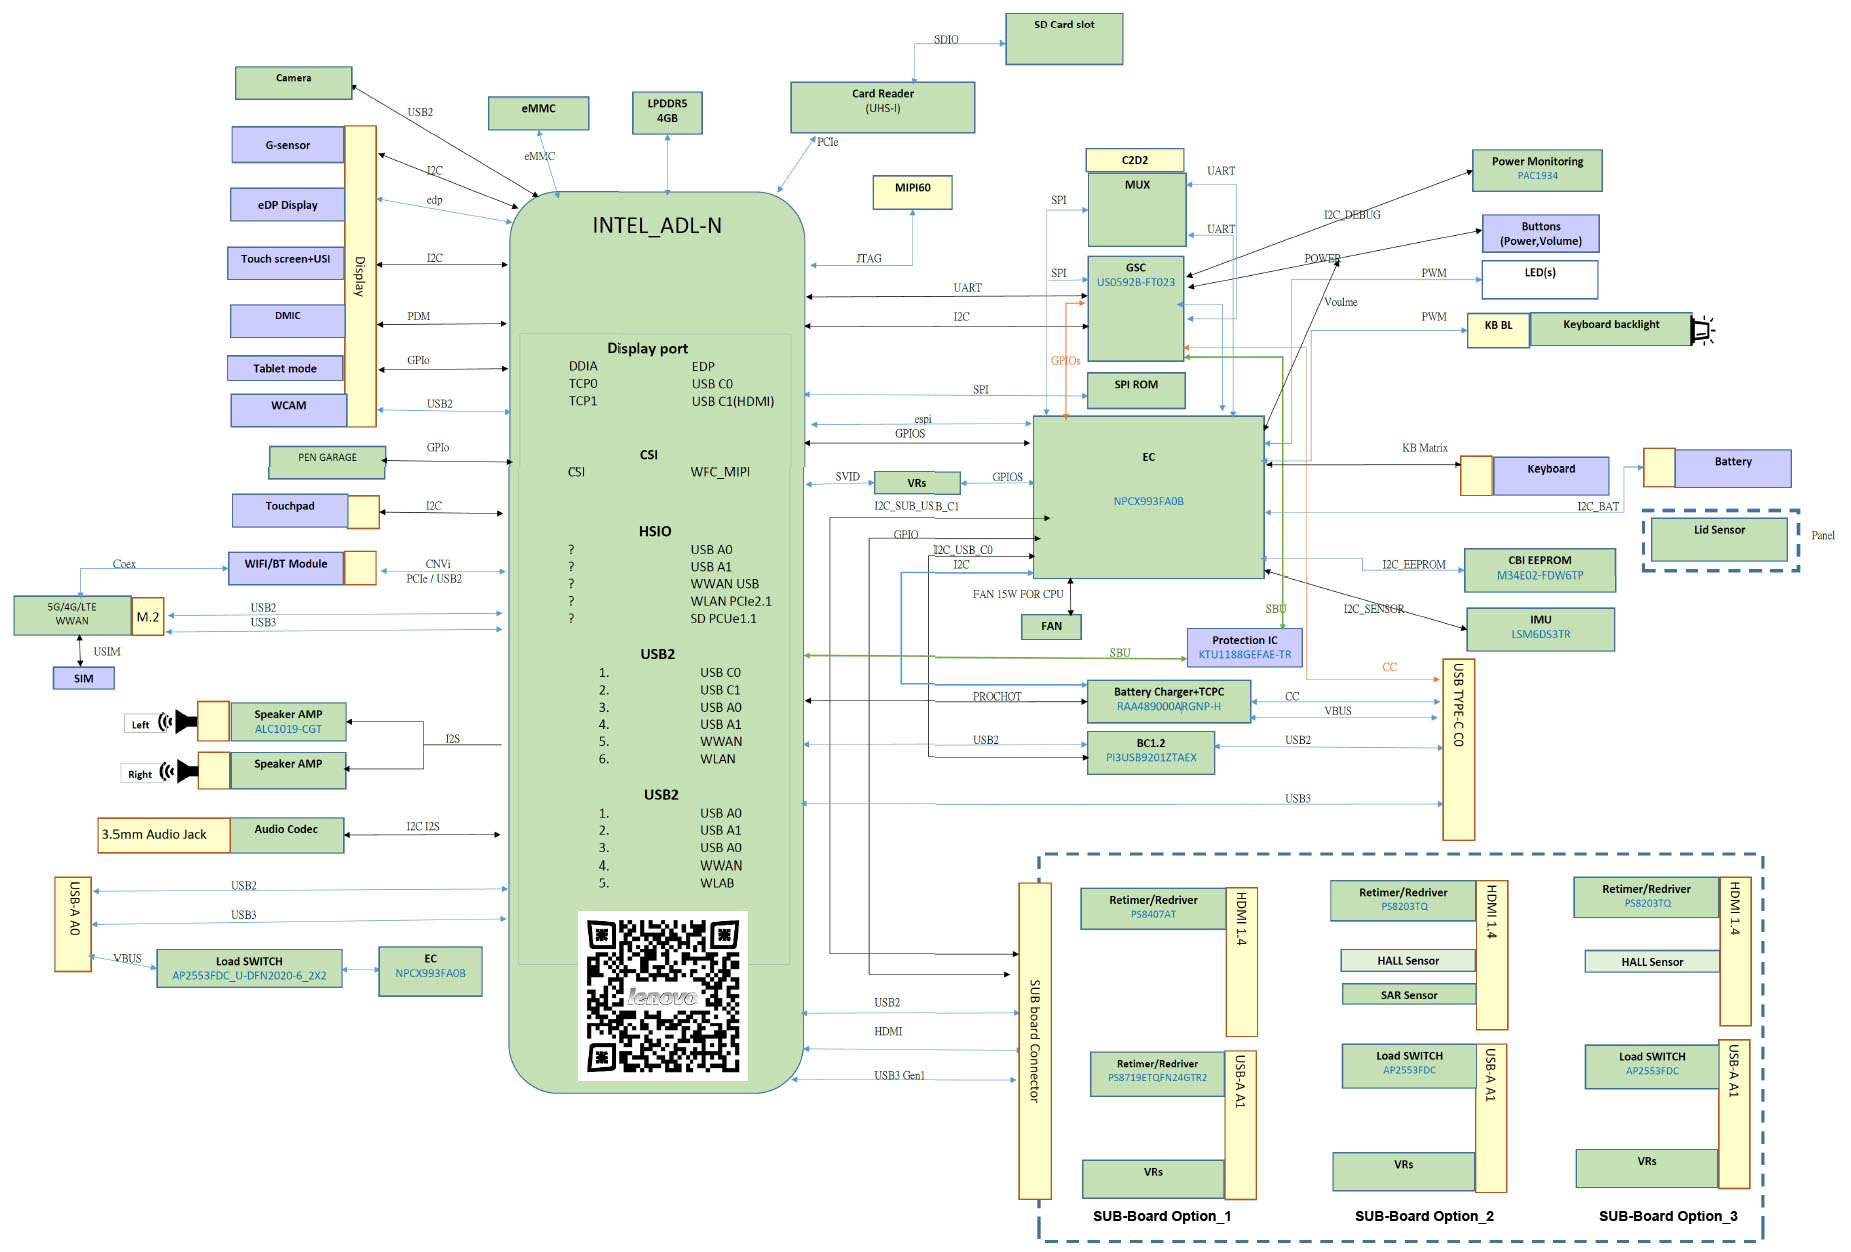The image size is (1851, 1252).
Task: Click the eDP Display block
Action: click(x=288, y=205)
